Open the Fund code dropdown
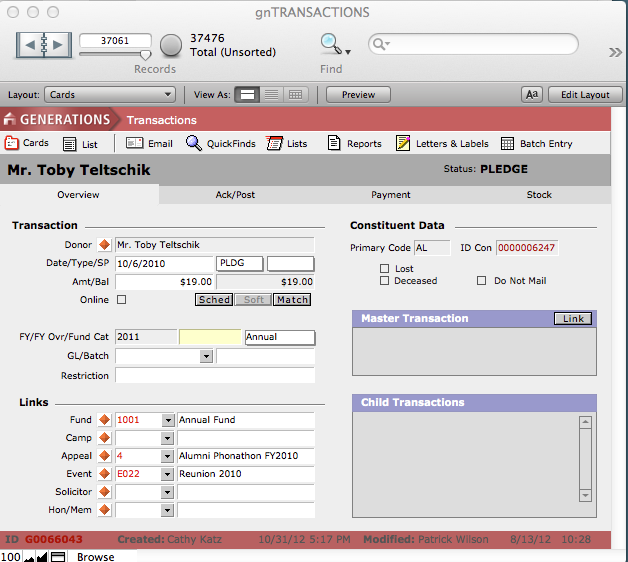This screenshot has width=628, height=562. 167,420
